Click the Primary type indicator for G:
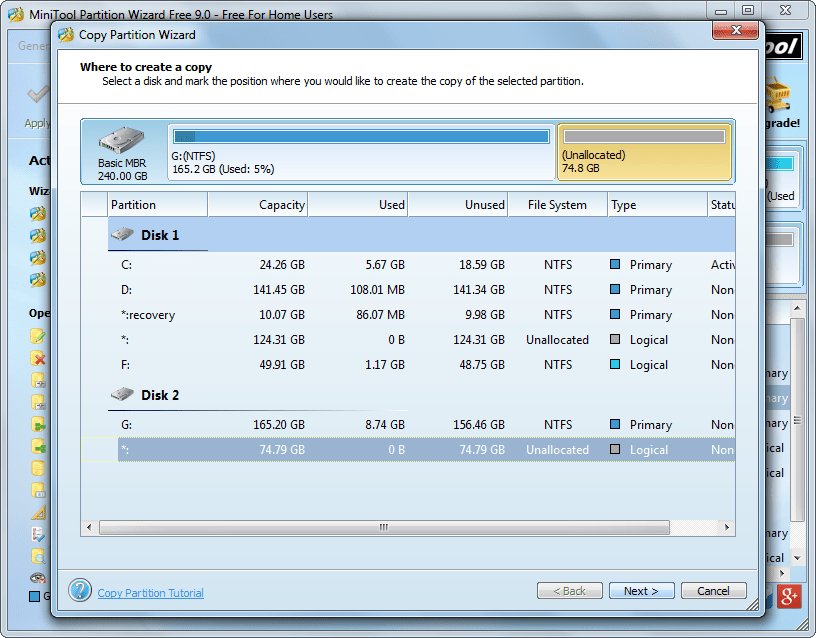 [615, 424]
